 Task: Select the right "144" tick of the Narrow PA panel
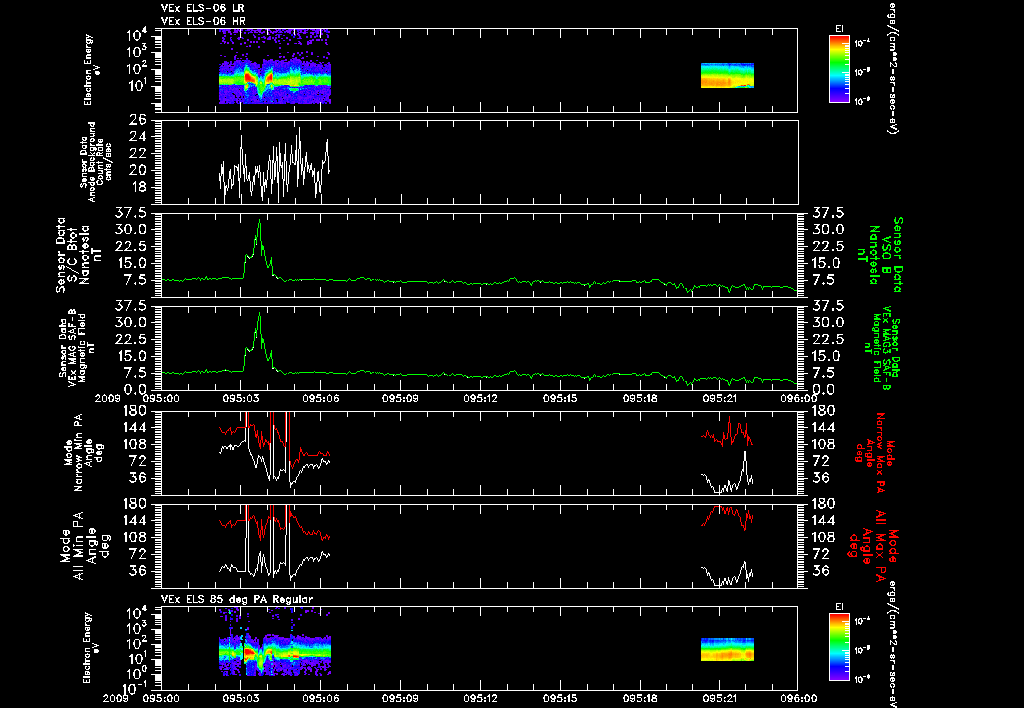click(x=824, y=427)
